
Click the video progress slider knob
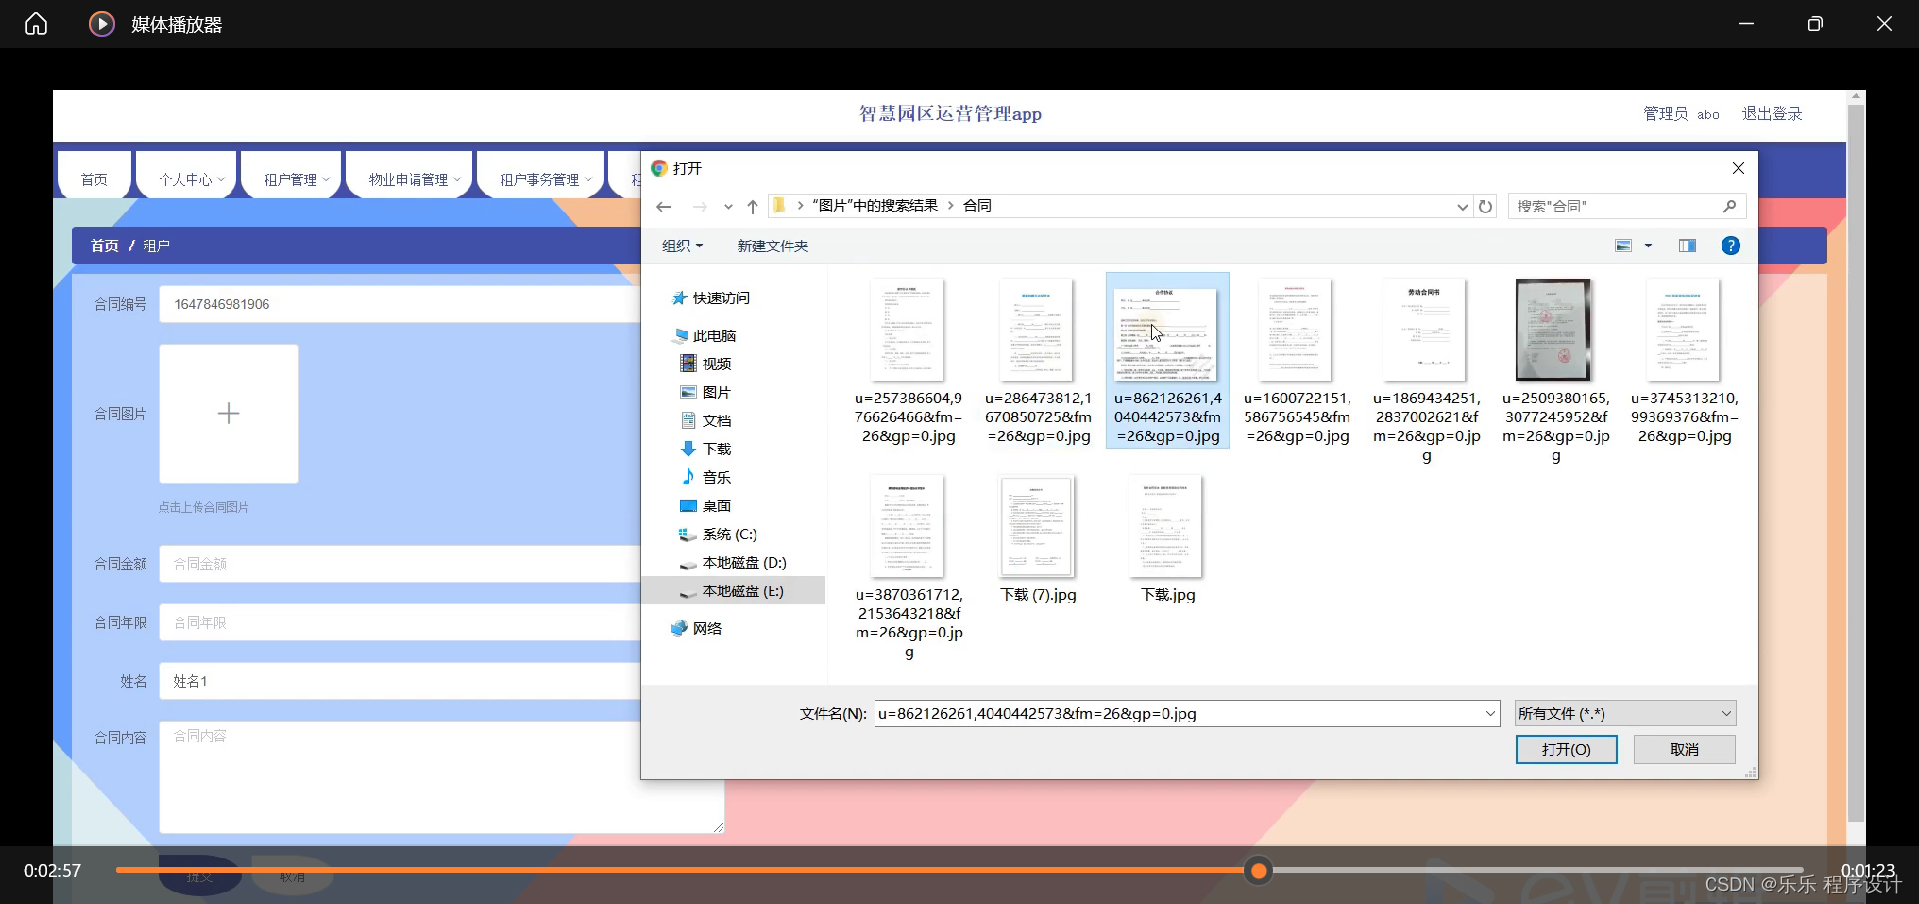pyautogui.click(x=1259, y=871)
